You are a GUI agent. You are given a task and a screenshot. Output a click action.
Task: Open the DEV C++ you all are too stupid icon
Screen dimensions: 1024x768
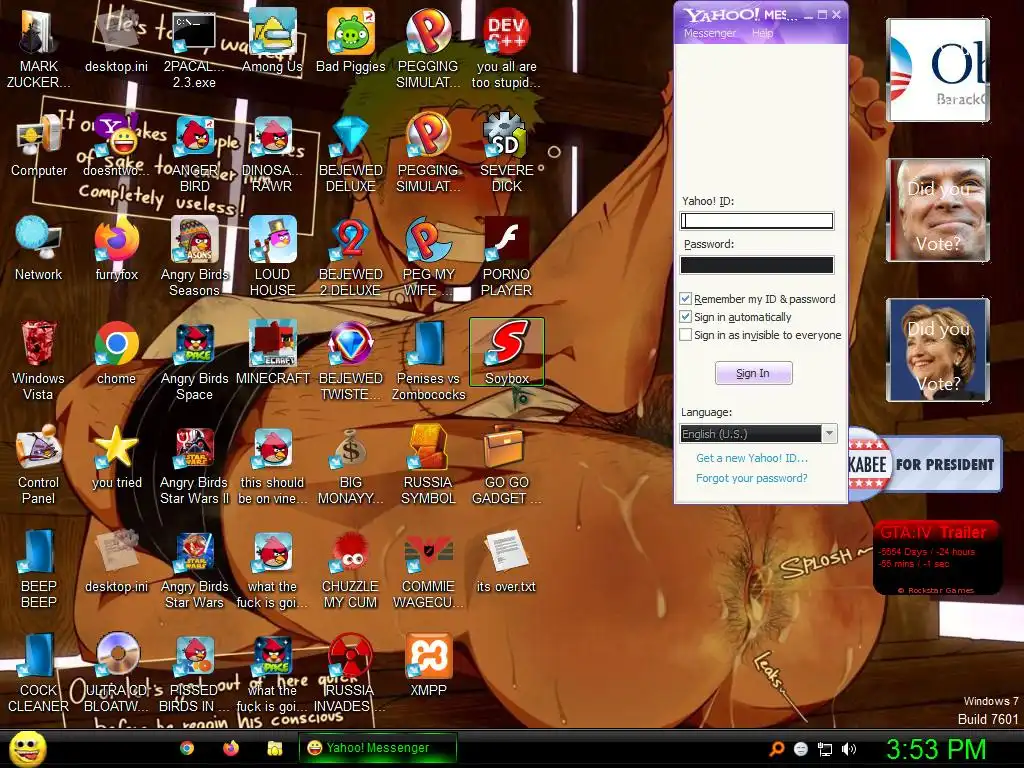click(x=507, y=48)
